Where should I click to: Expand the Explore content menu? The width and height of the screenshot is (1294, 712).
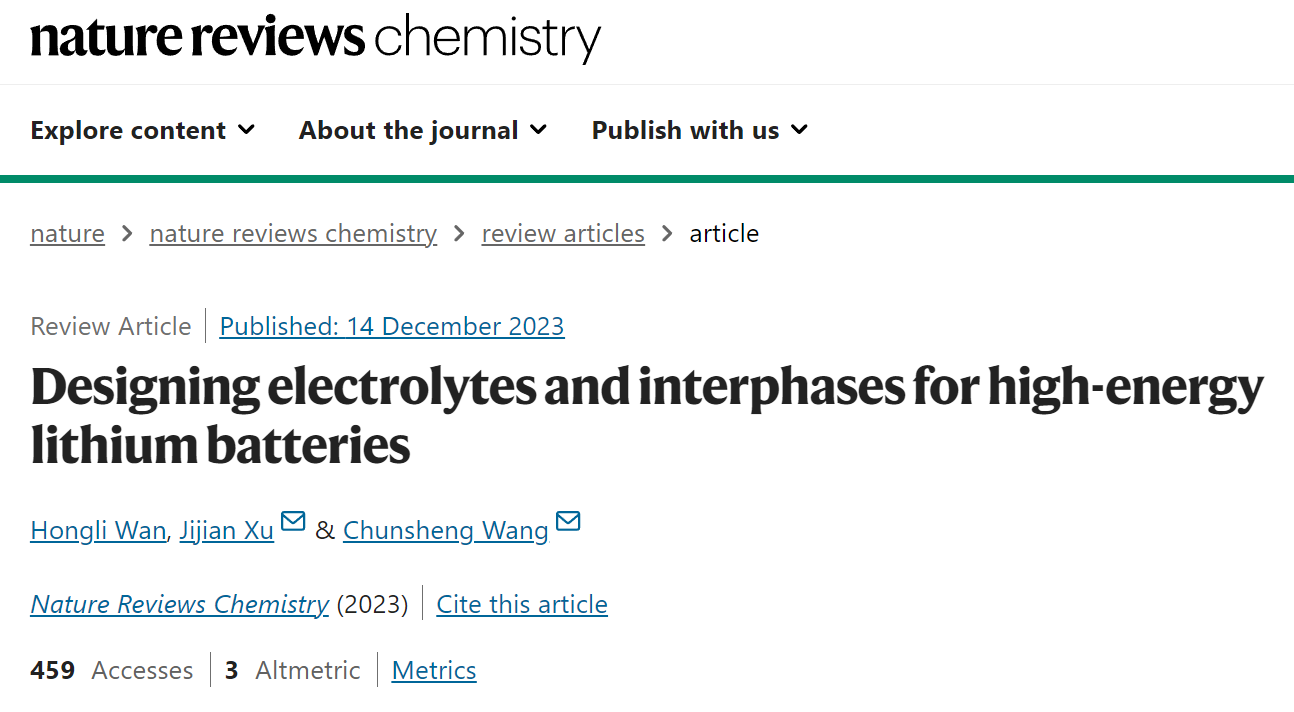(x=143, y=130)
